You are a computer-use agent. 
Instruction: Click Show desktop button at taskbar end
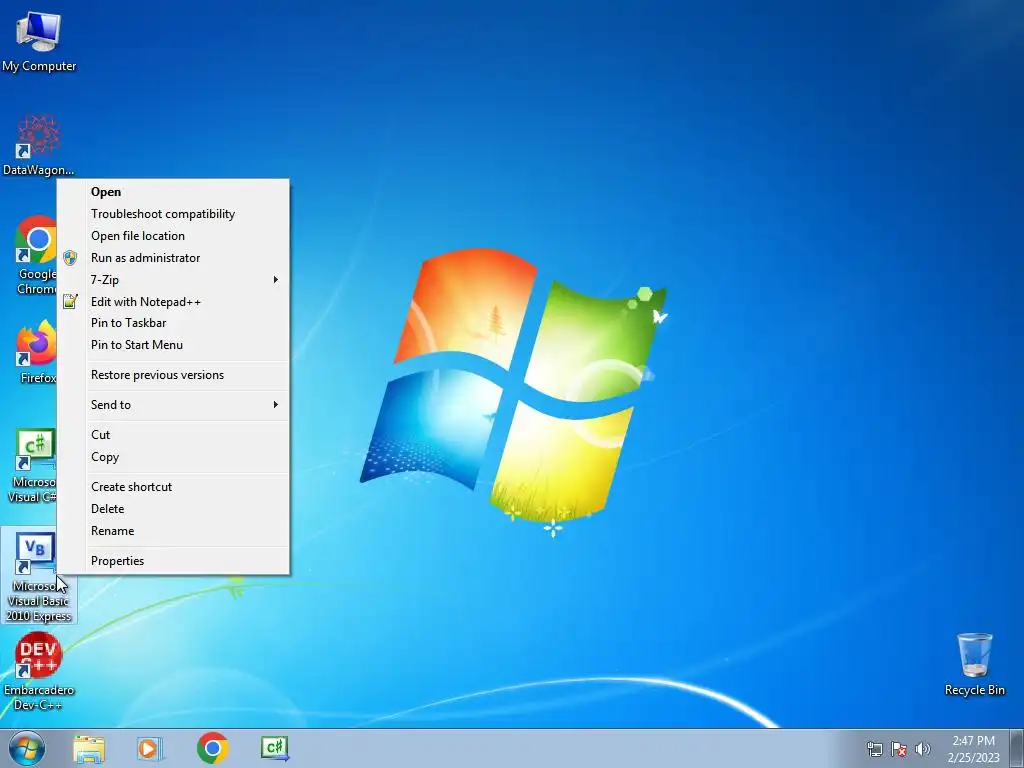[1017, 748]
